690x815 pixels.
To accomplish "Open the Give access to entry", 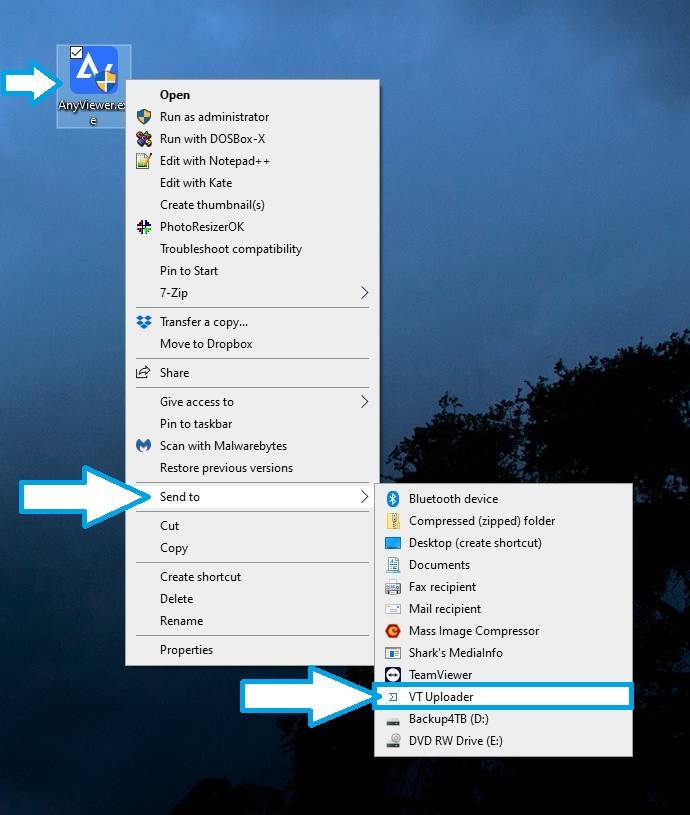I will coord(253,401).
